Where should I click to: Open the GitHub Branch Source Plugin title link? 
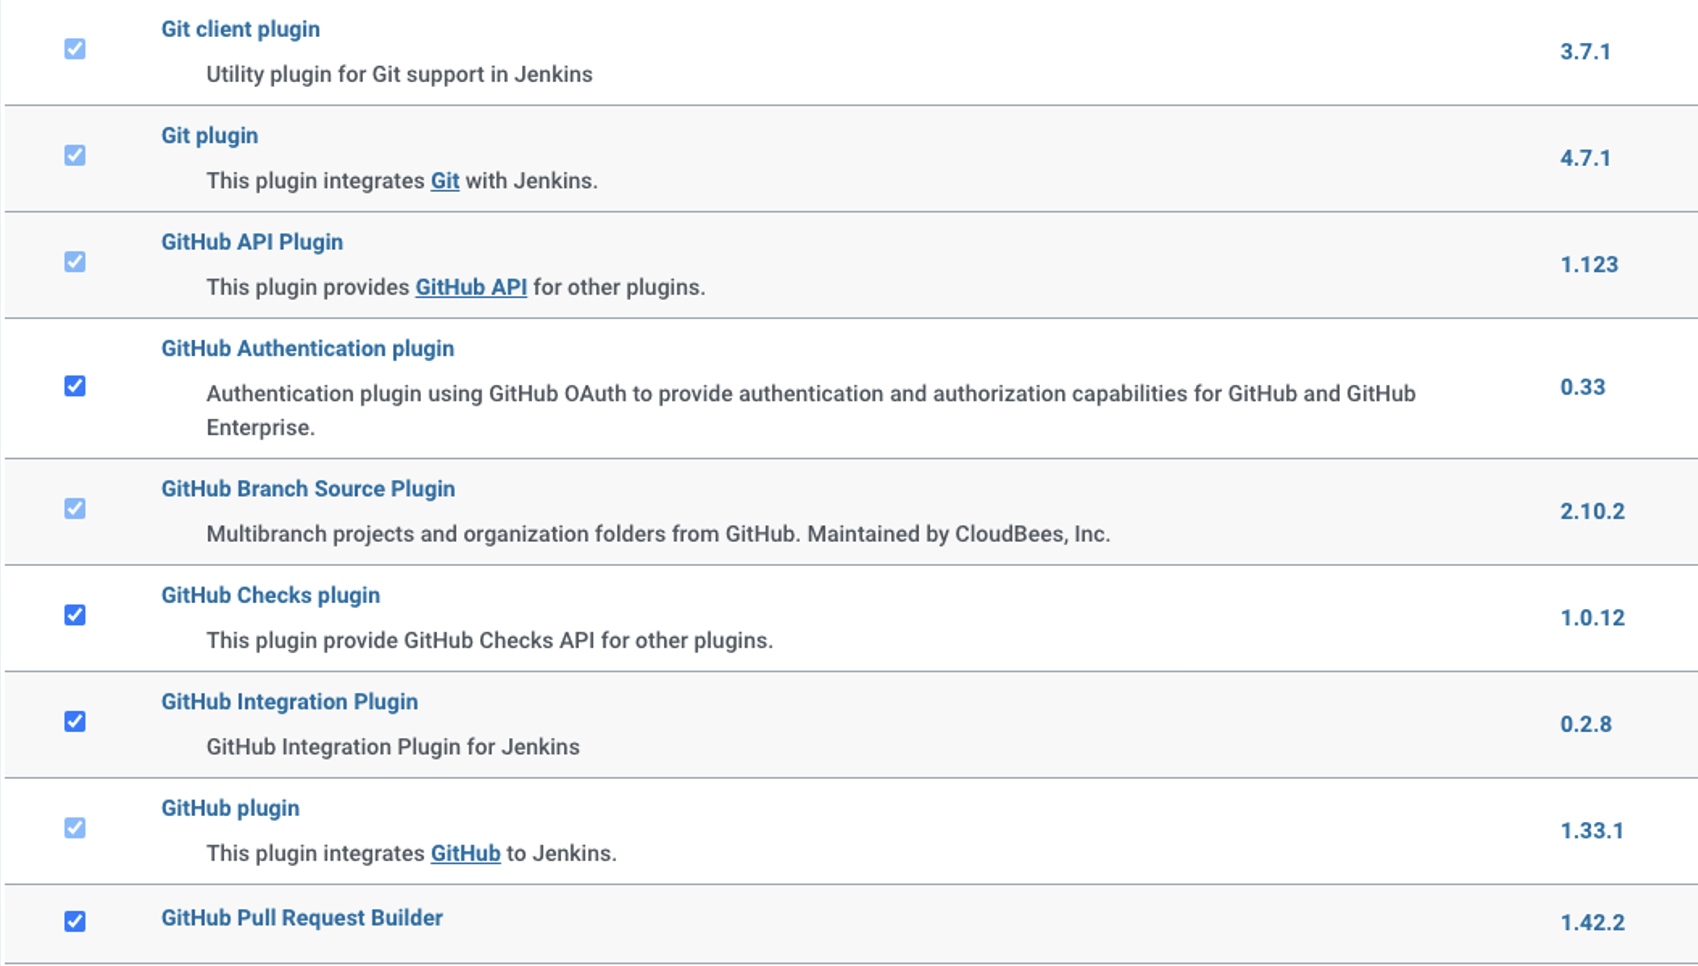coord(308,489)
